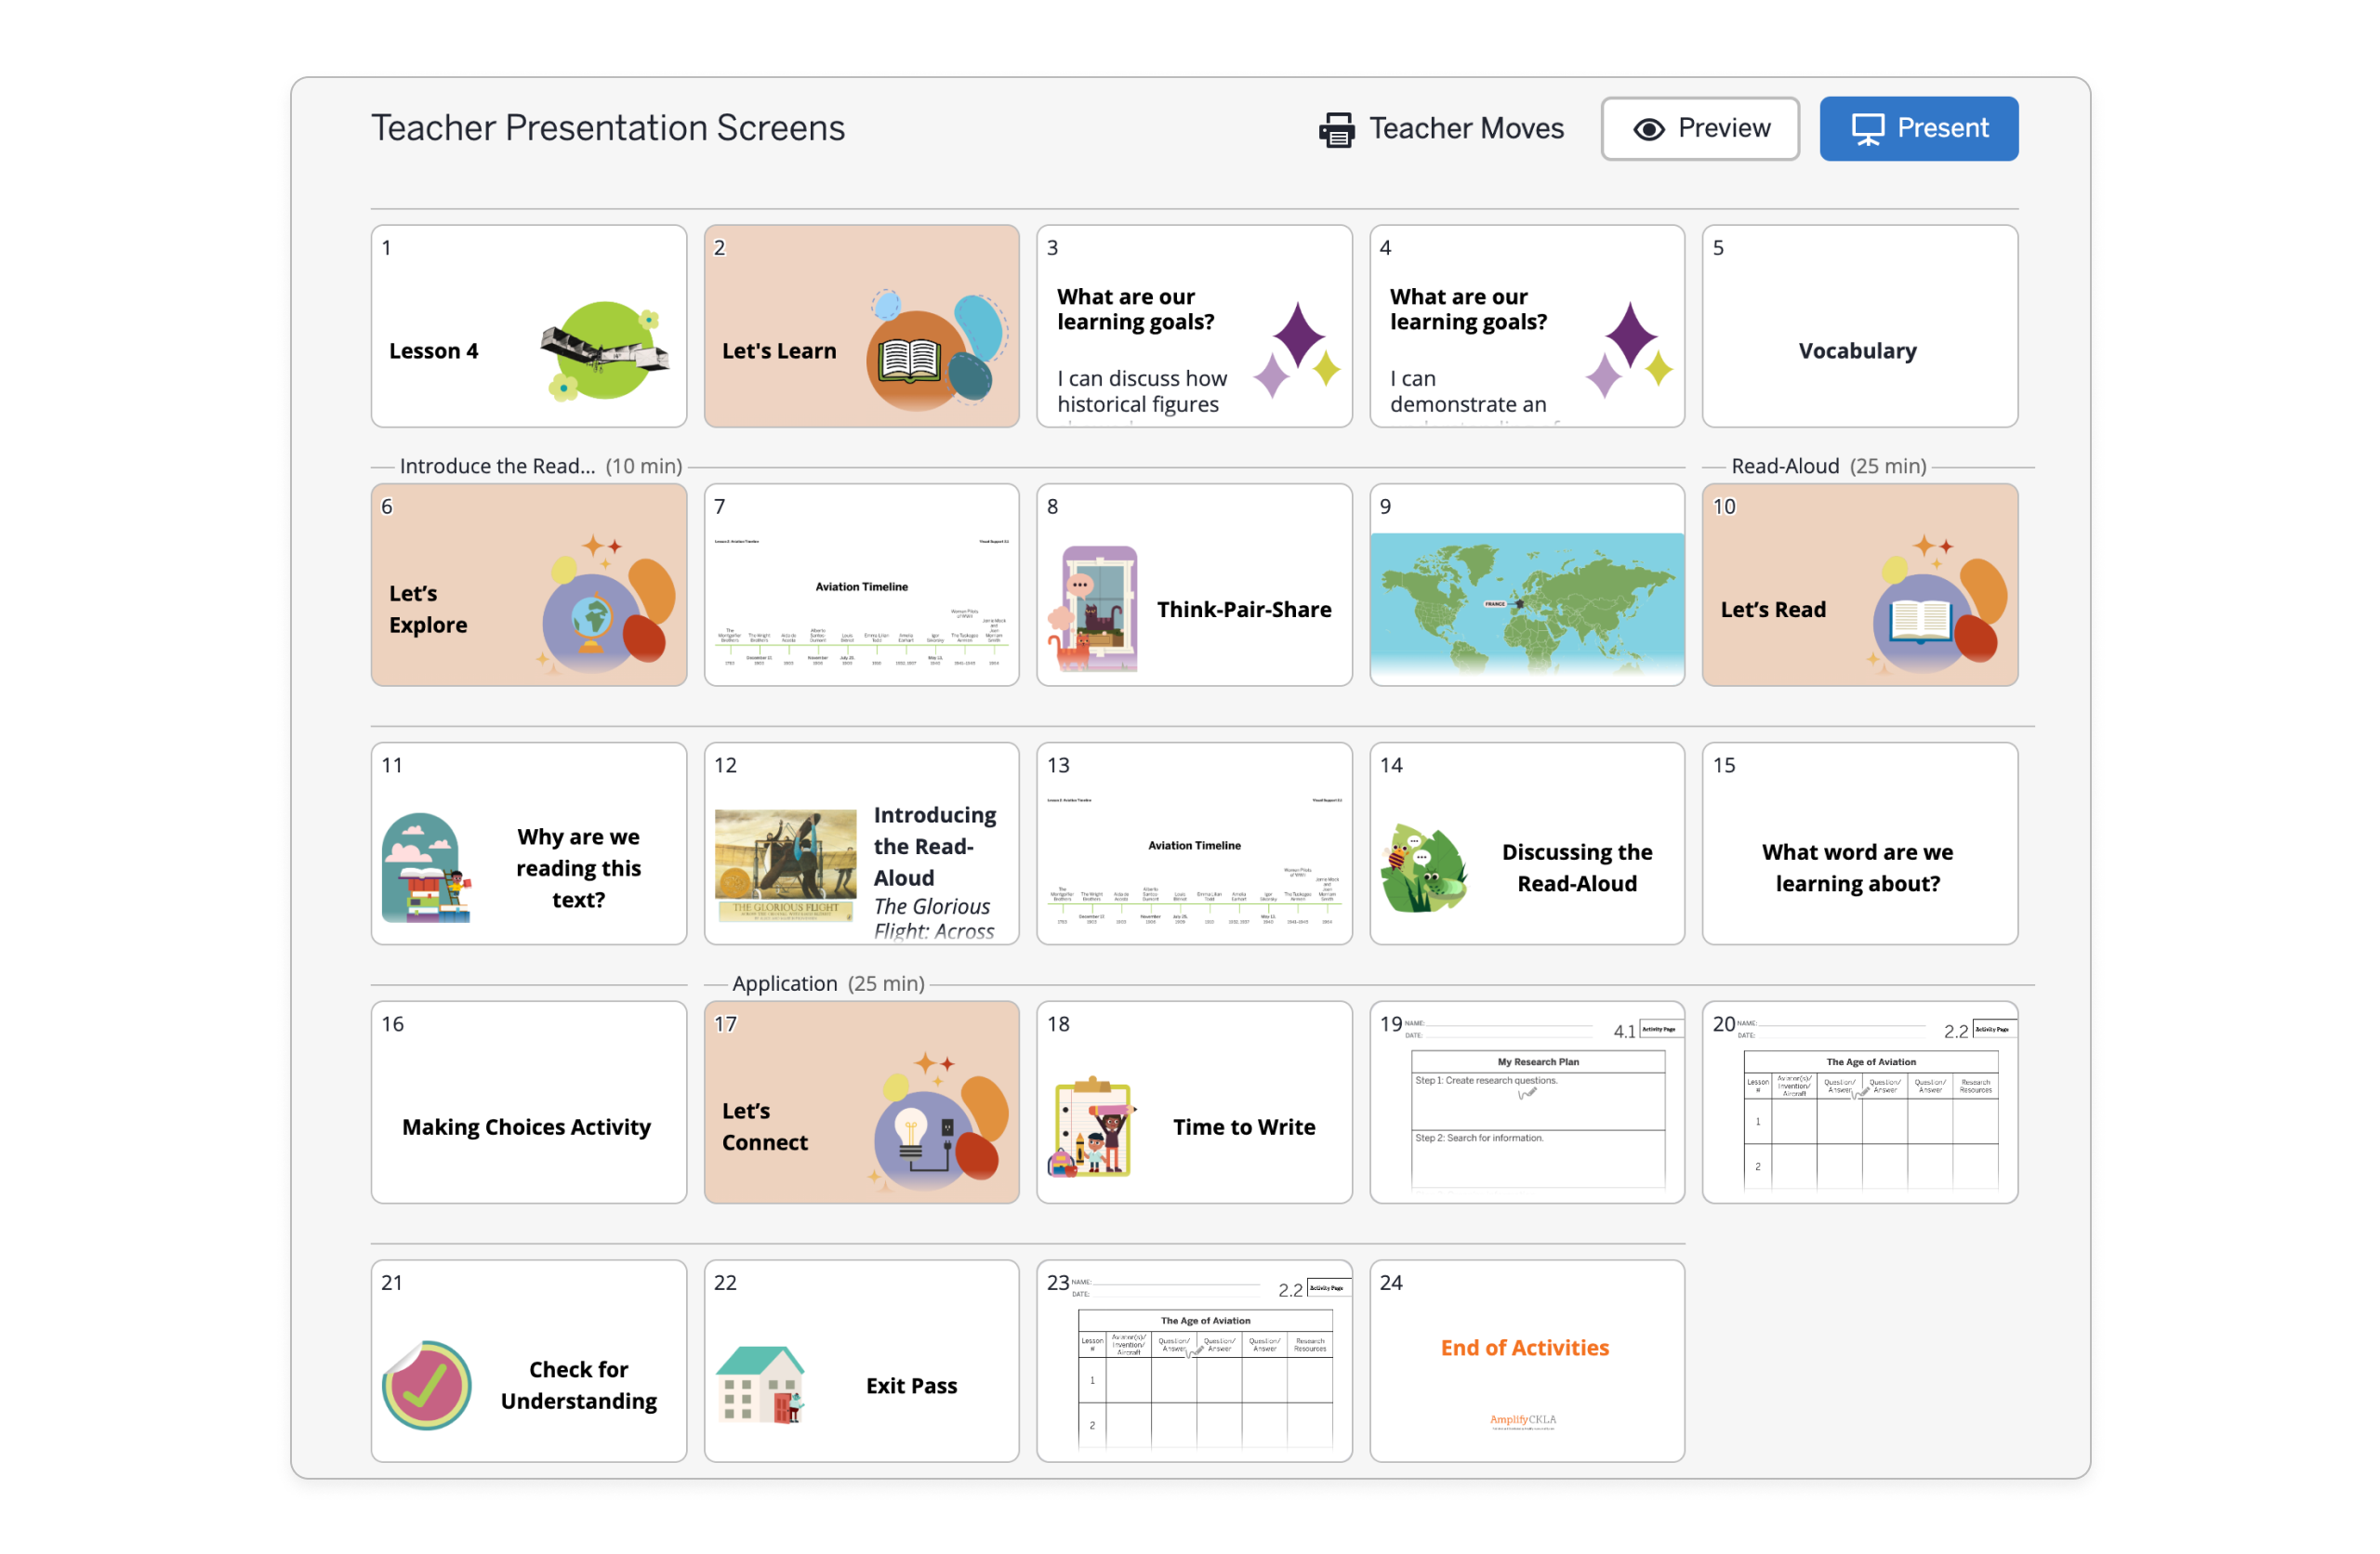Click the checkmark badge on slide 21
The image size is (2380, 1554).
point(427,1385)
